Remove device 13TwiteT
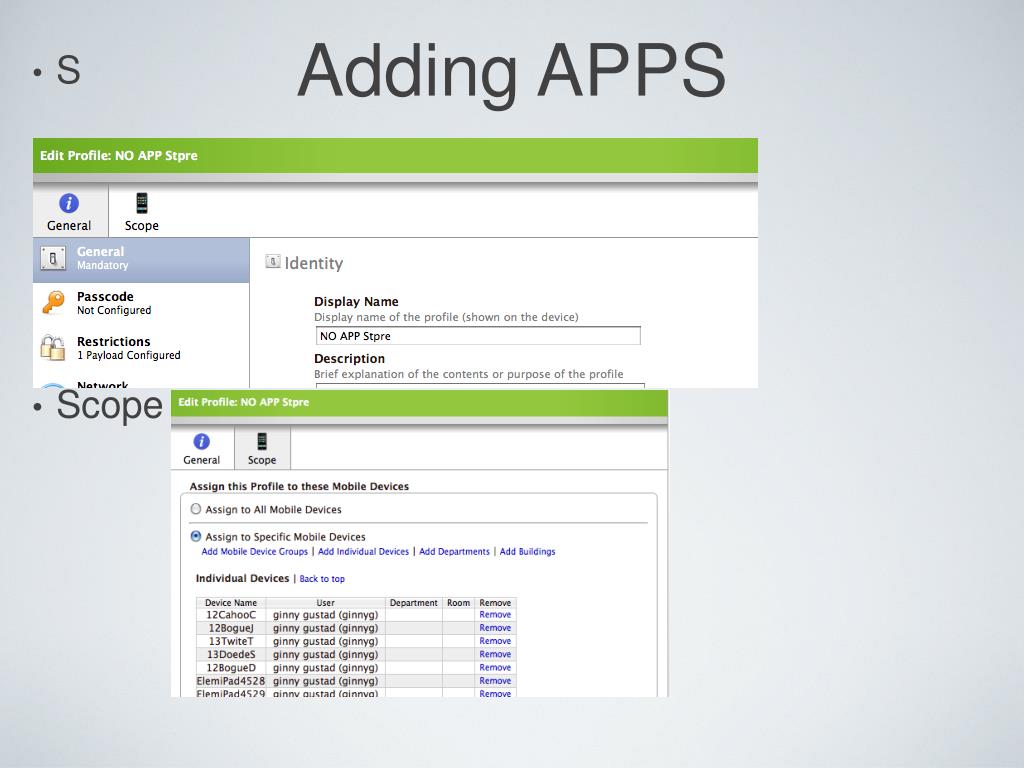1024x768 pixels. pos(495,641)
